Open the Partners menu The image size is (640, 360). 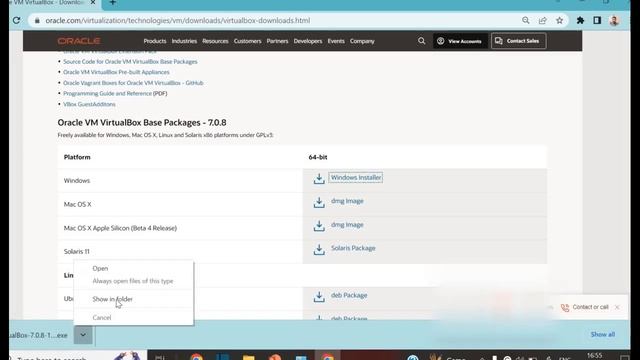277,41
